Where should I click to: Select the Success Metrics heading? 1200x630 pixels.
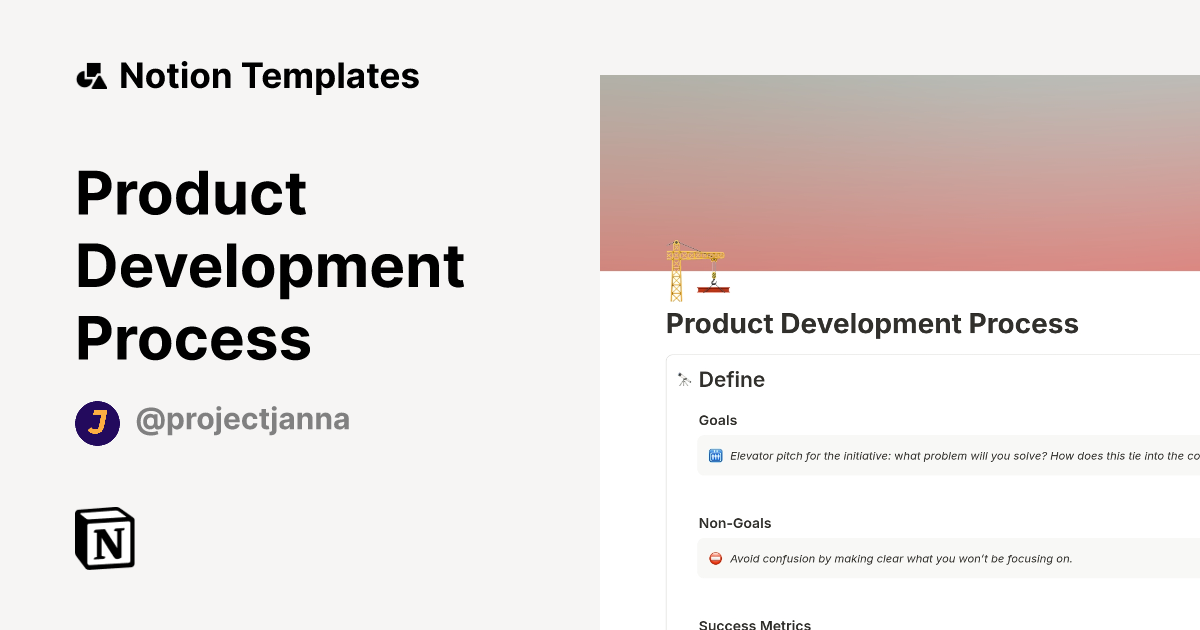click(754, 624)
